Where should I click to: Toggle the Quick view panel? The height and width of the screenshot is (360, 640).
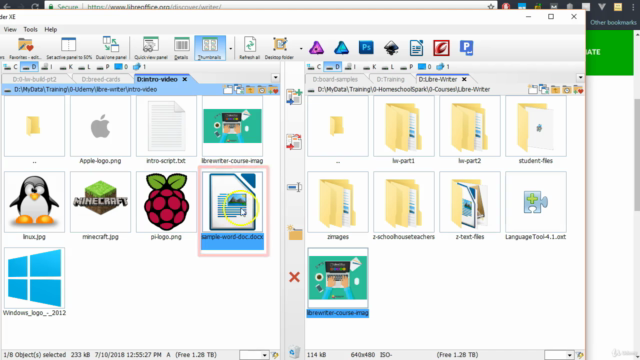coord(151,49)
